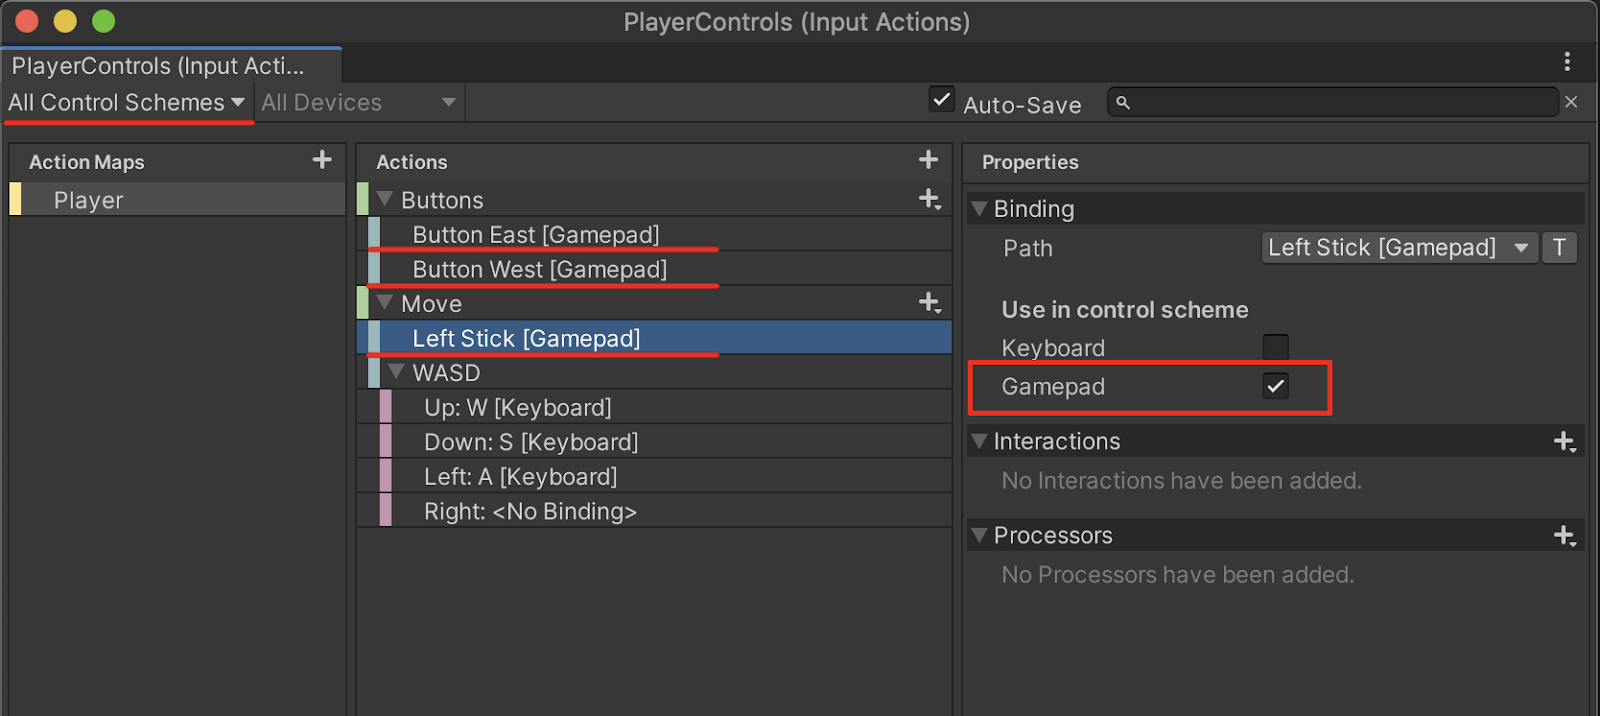The height and width of the screenshot is (716, 1600).
Task: Open the All Control Schemes dropdown
Action: 127,103
